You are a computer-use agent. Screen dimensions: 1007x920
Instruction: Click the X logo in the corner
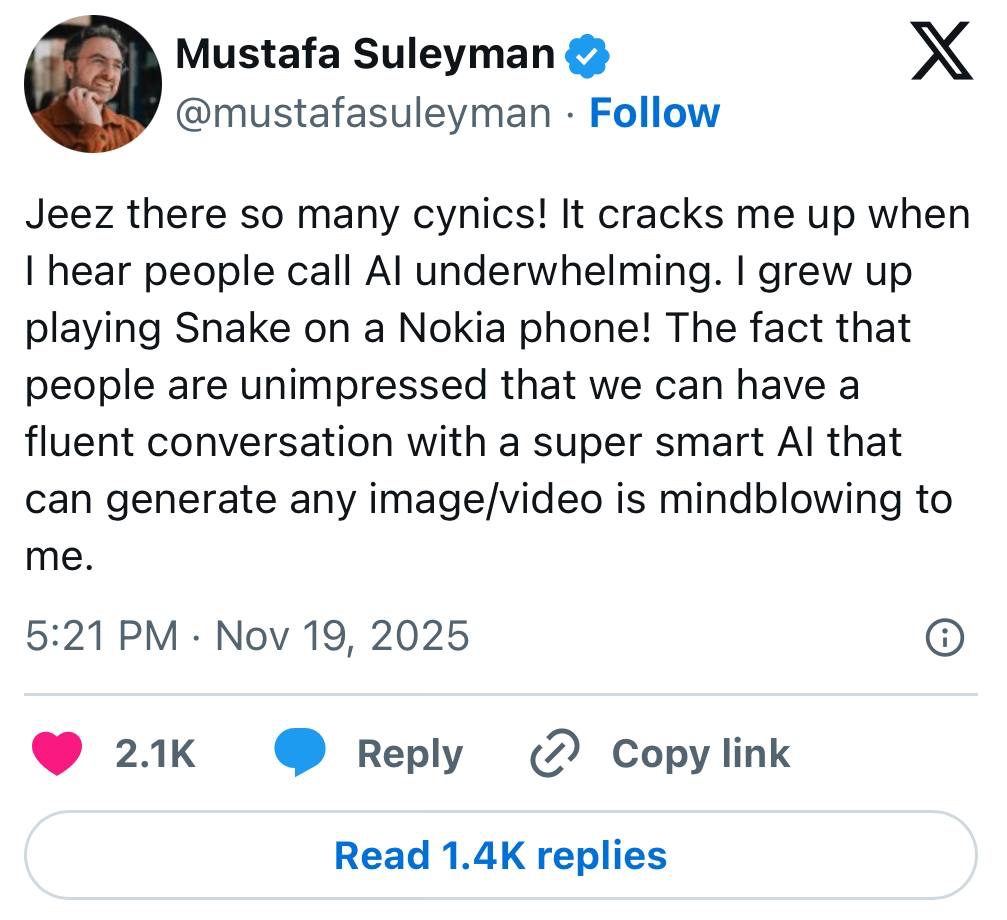[x=942, y=53]
